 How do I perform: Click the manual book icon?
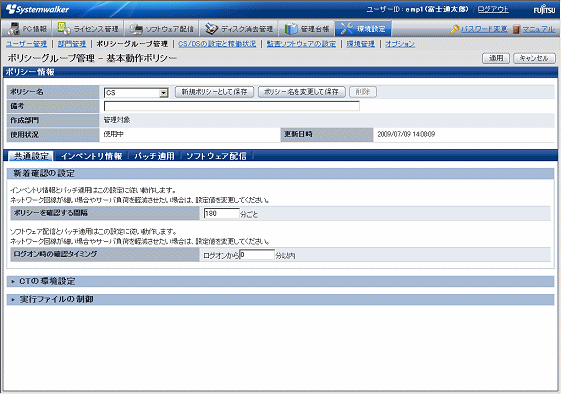pos(516,29)
